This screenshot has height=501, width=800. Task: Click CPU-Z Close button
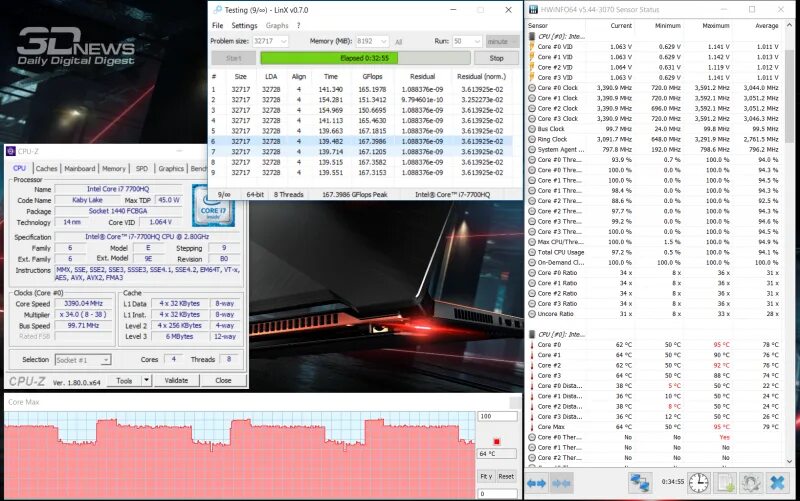[223, 380]
